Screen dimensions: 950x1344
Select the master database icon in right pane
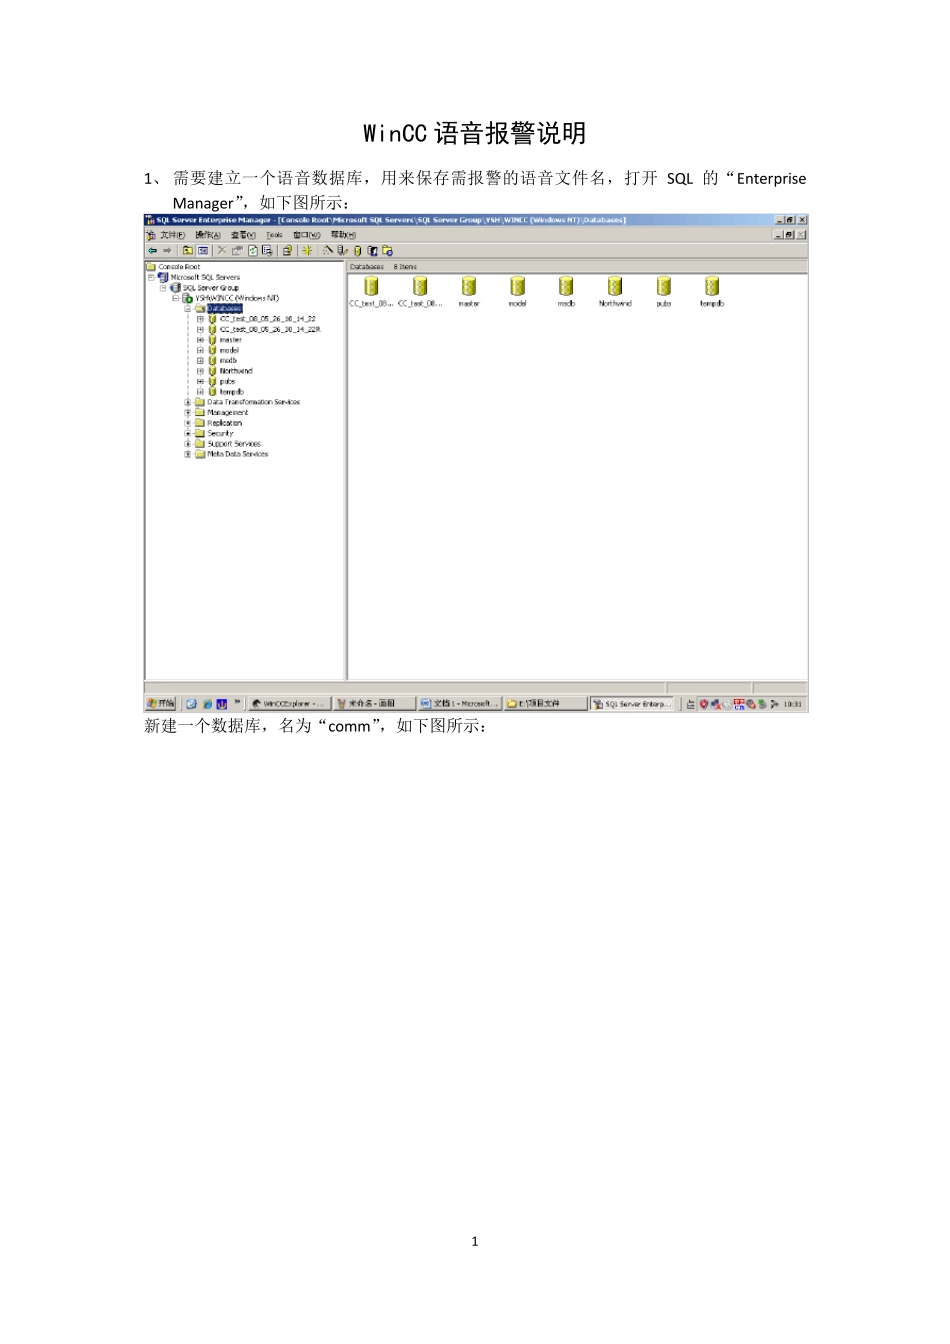[x=469, y=287]
